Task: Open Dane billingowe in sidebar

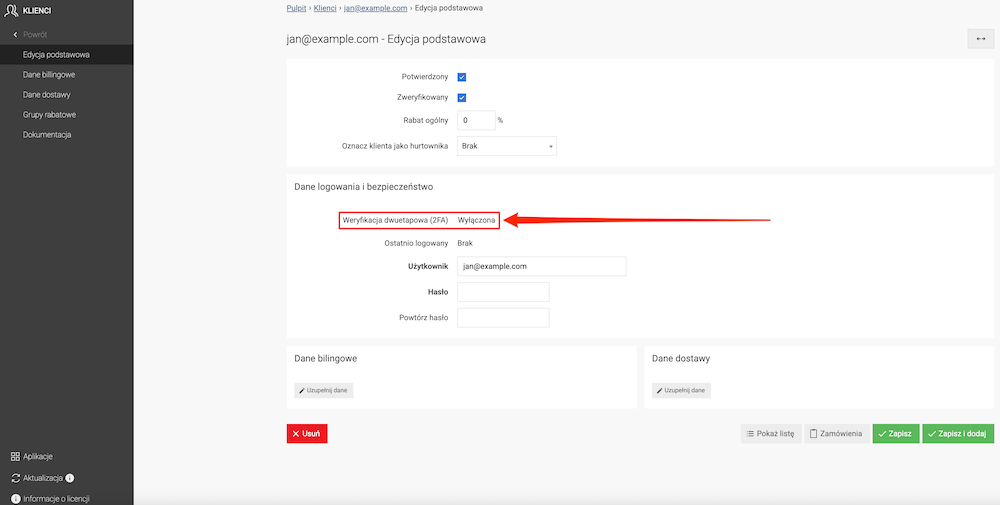Action: (x=49, y=75)
